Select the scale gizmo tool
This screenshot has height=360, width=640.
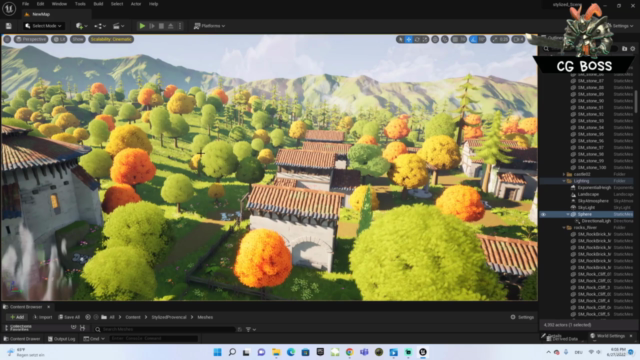pyautogui.click(x=424, y=39)
